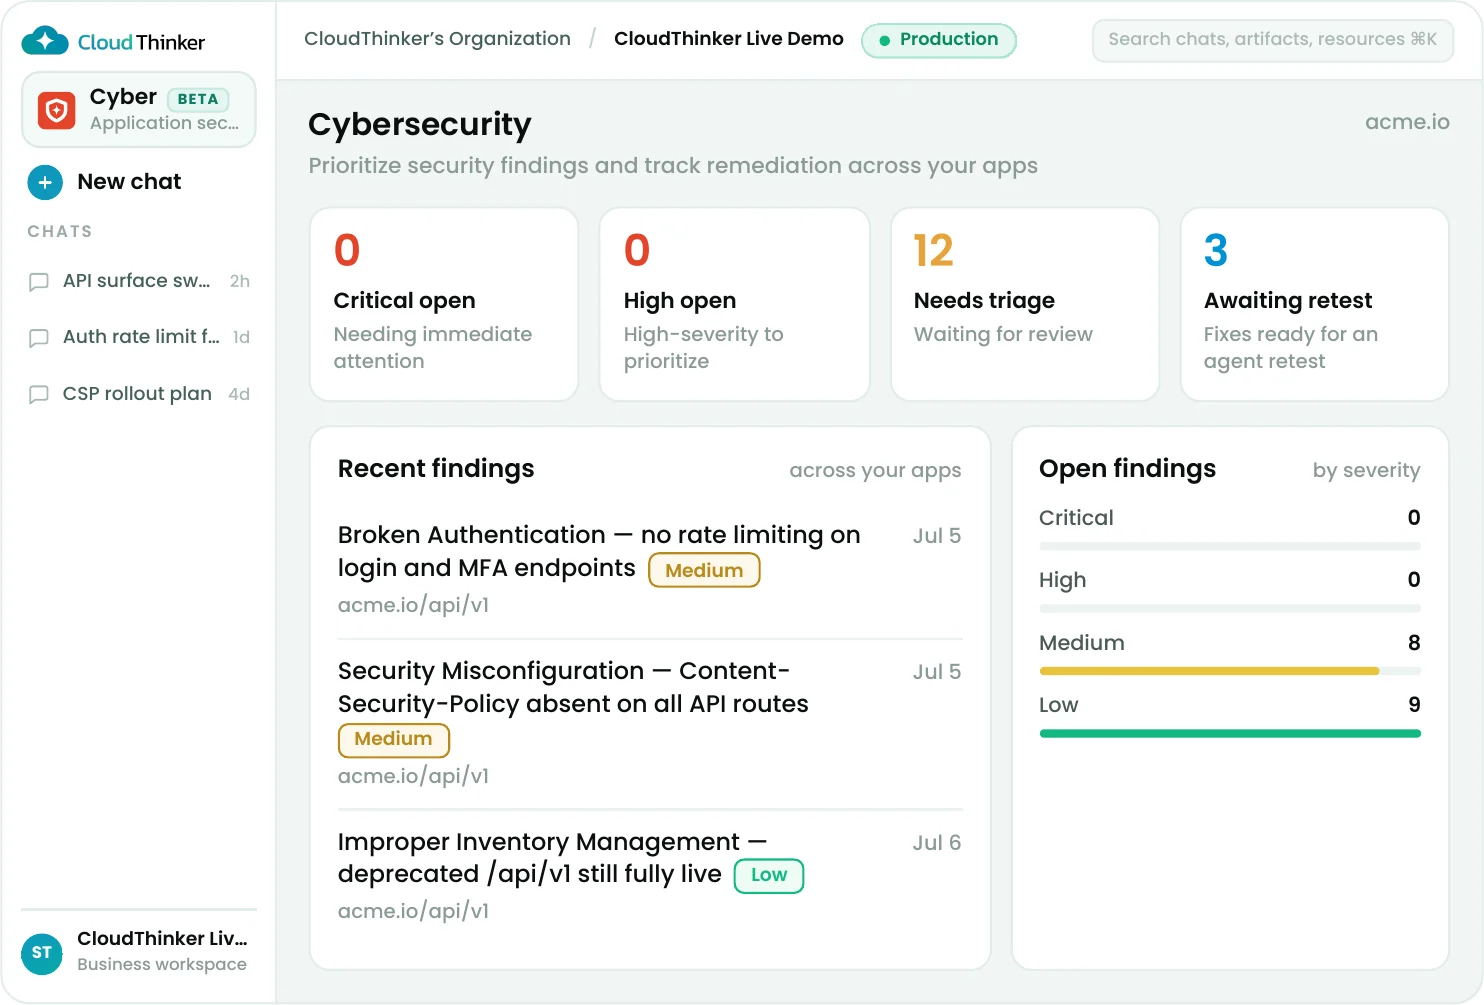
Task: Click CloudThinker Live Demo breadcrumb
Action: (x=729, y=39)
